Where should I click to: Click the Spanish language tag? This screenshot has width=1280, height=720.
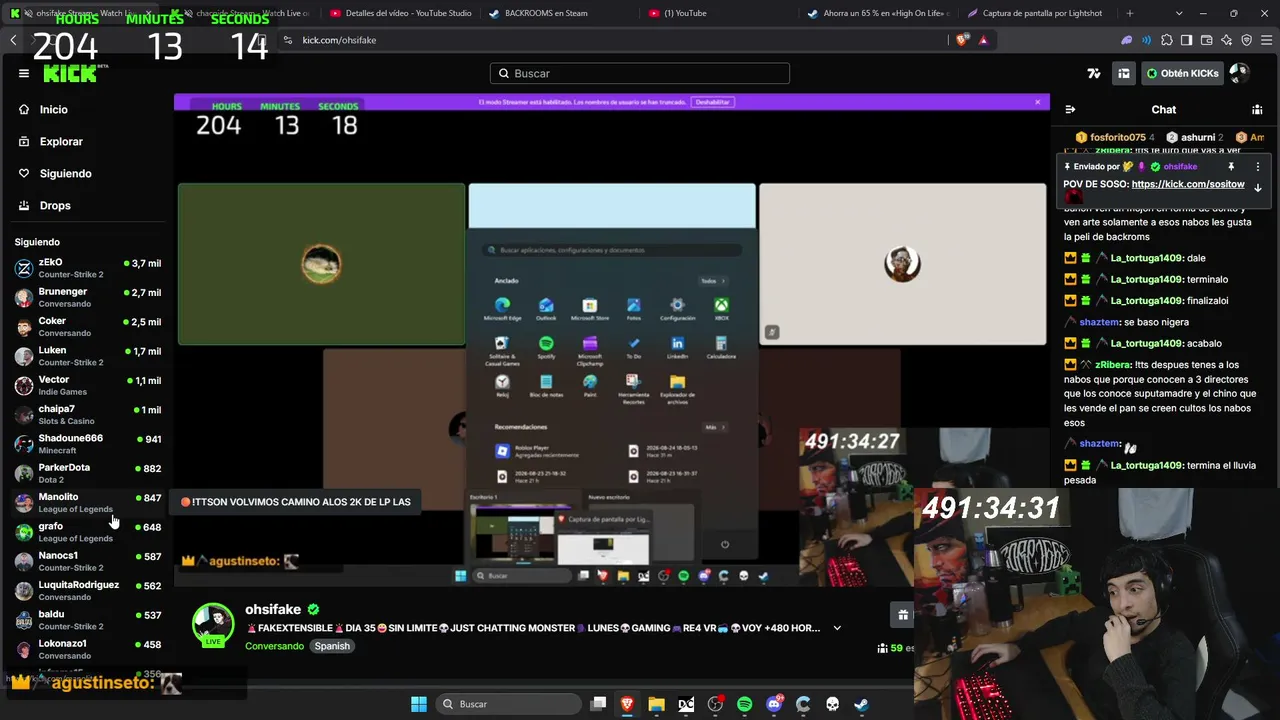pos(332,646)
